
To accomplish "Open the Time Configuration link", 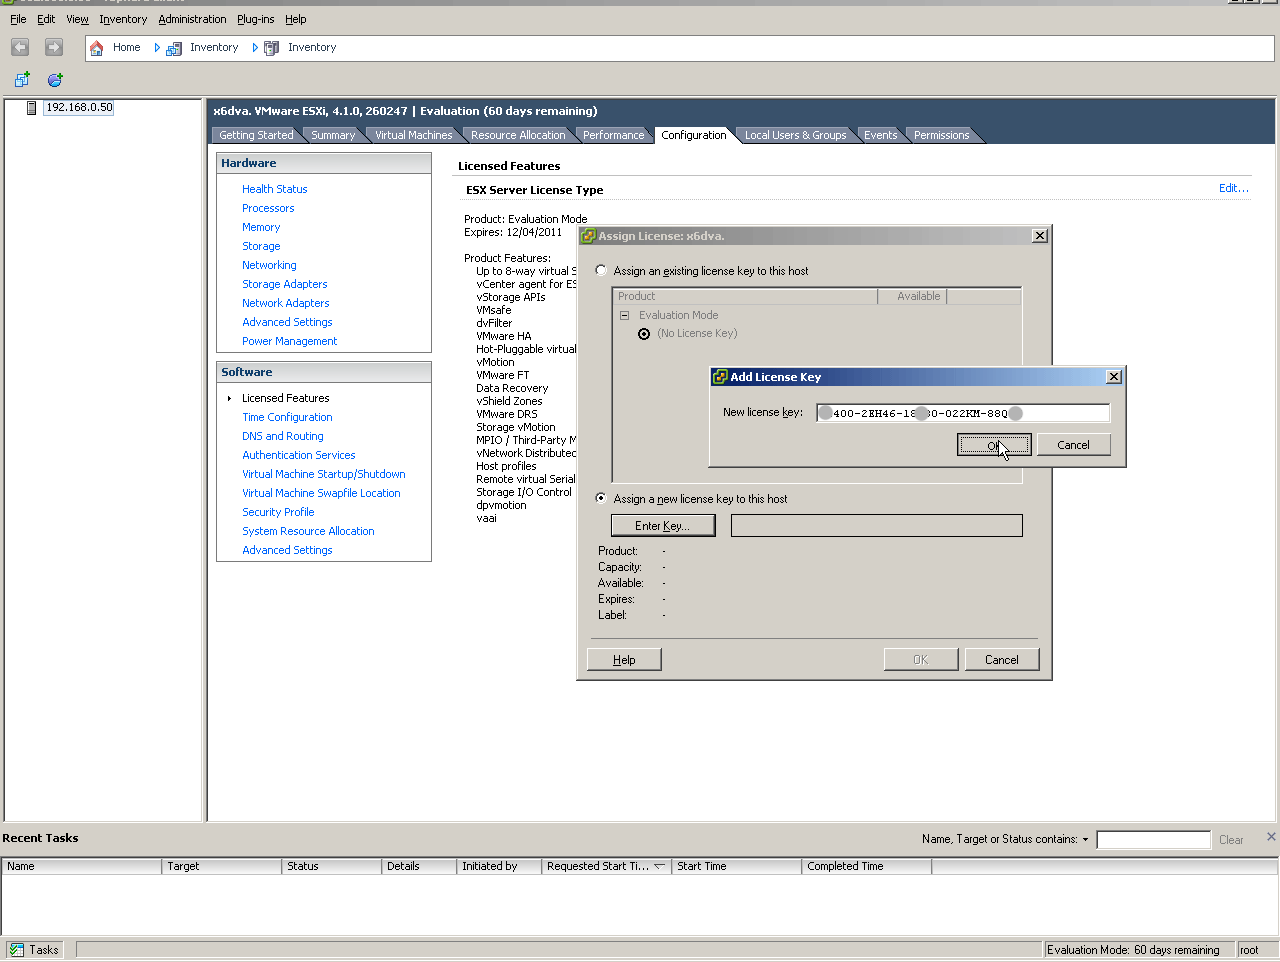I will (x=287, y=417).
